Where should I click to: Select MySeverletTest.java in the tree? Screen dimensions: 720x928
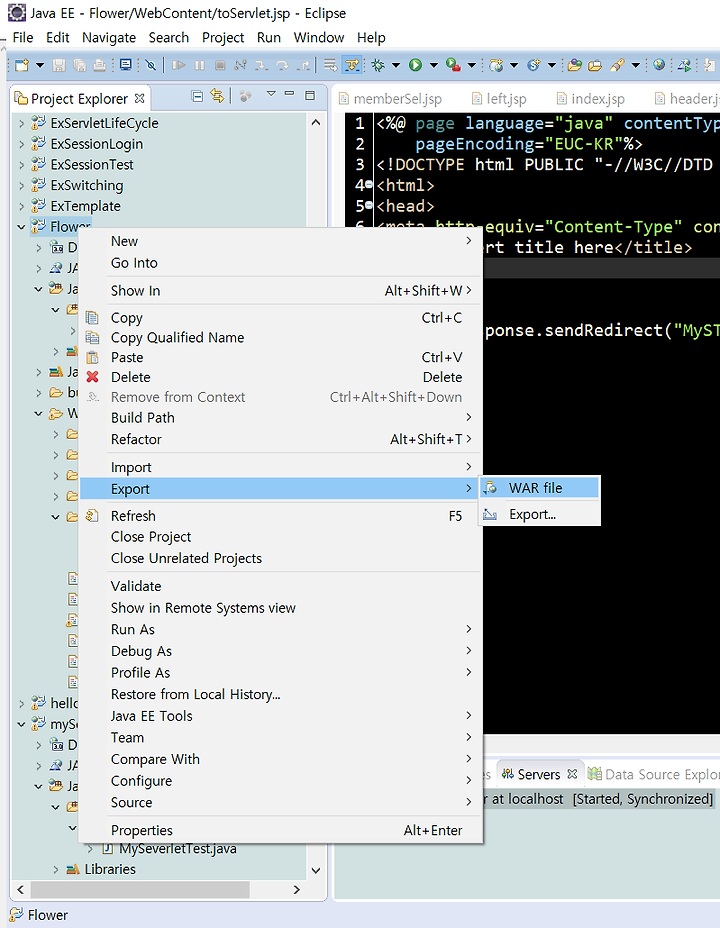point(177,849)
